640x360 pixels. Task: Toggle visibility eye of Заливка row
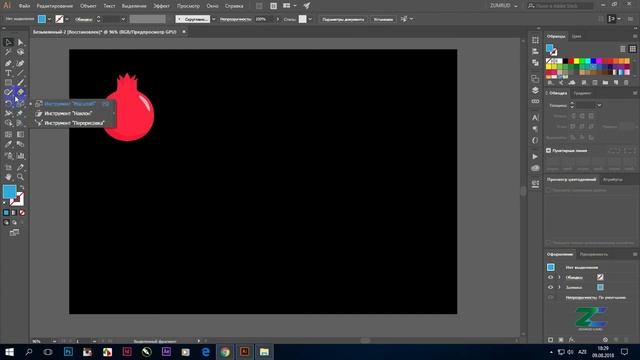(550, 287)
